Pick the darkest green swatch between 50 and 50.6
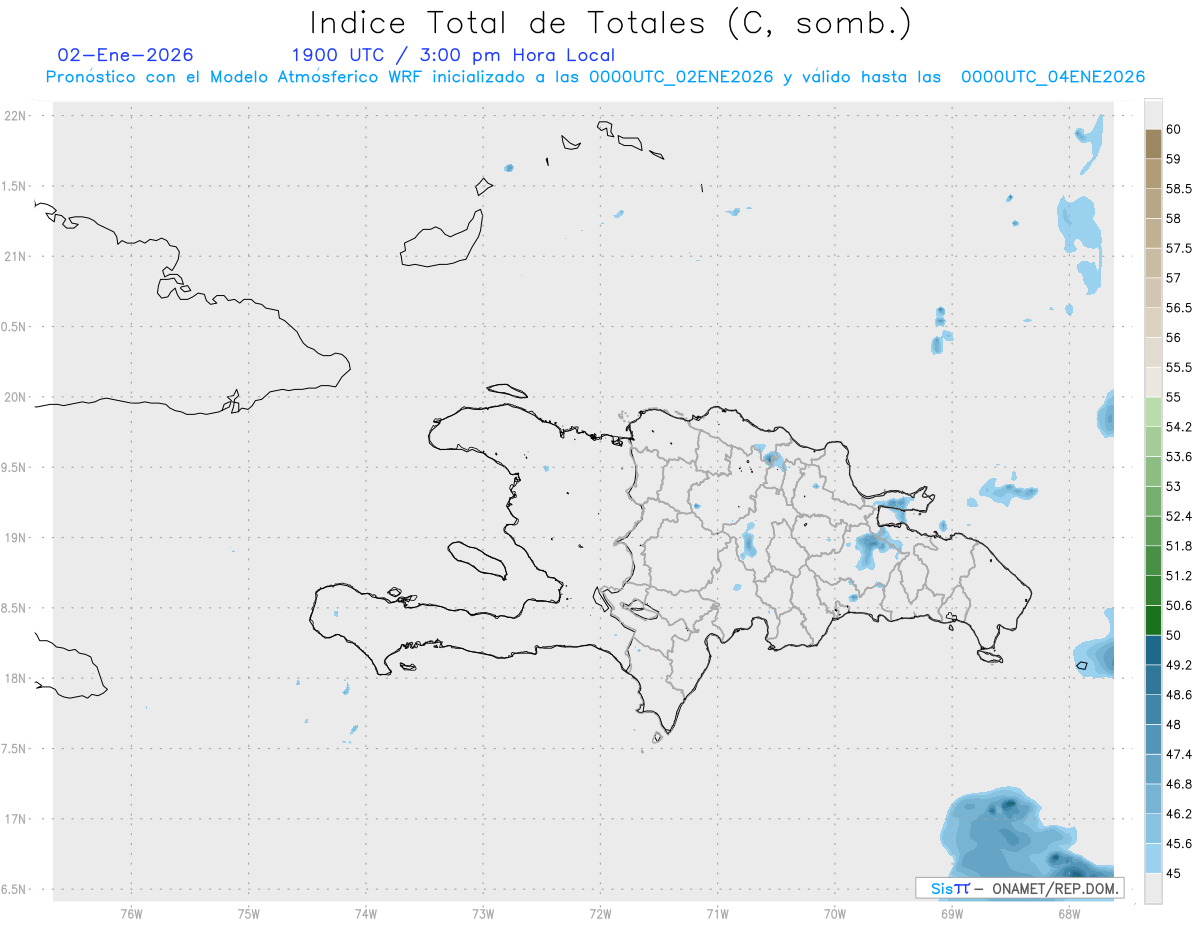The height and width of the screenshot is (927, 1200). (x=1153, y=620)
